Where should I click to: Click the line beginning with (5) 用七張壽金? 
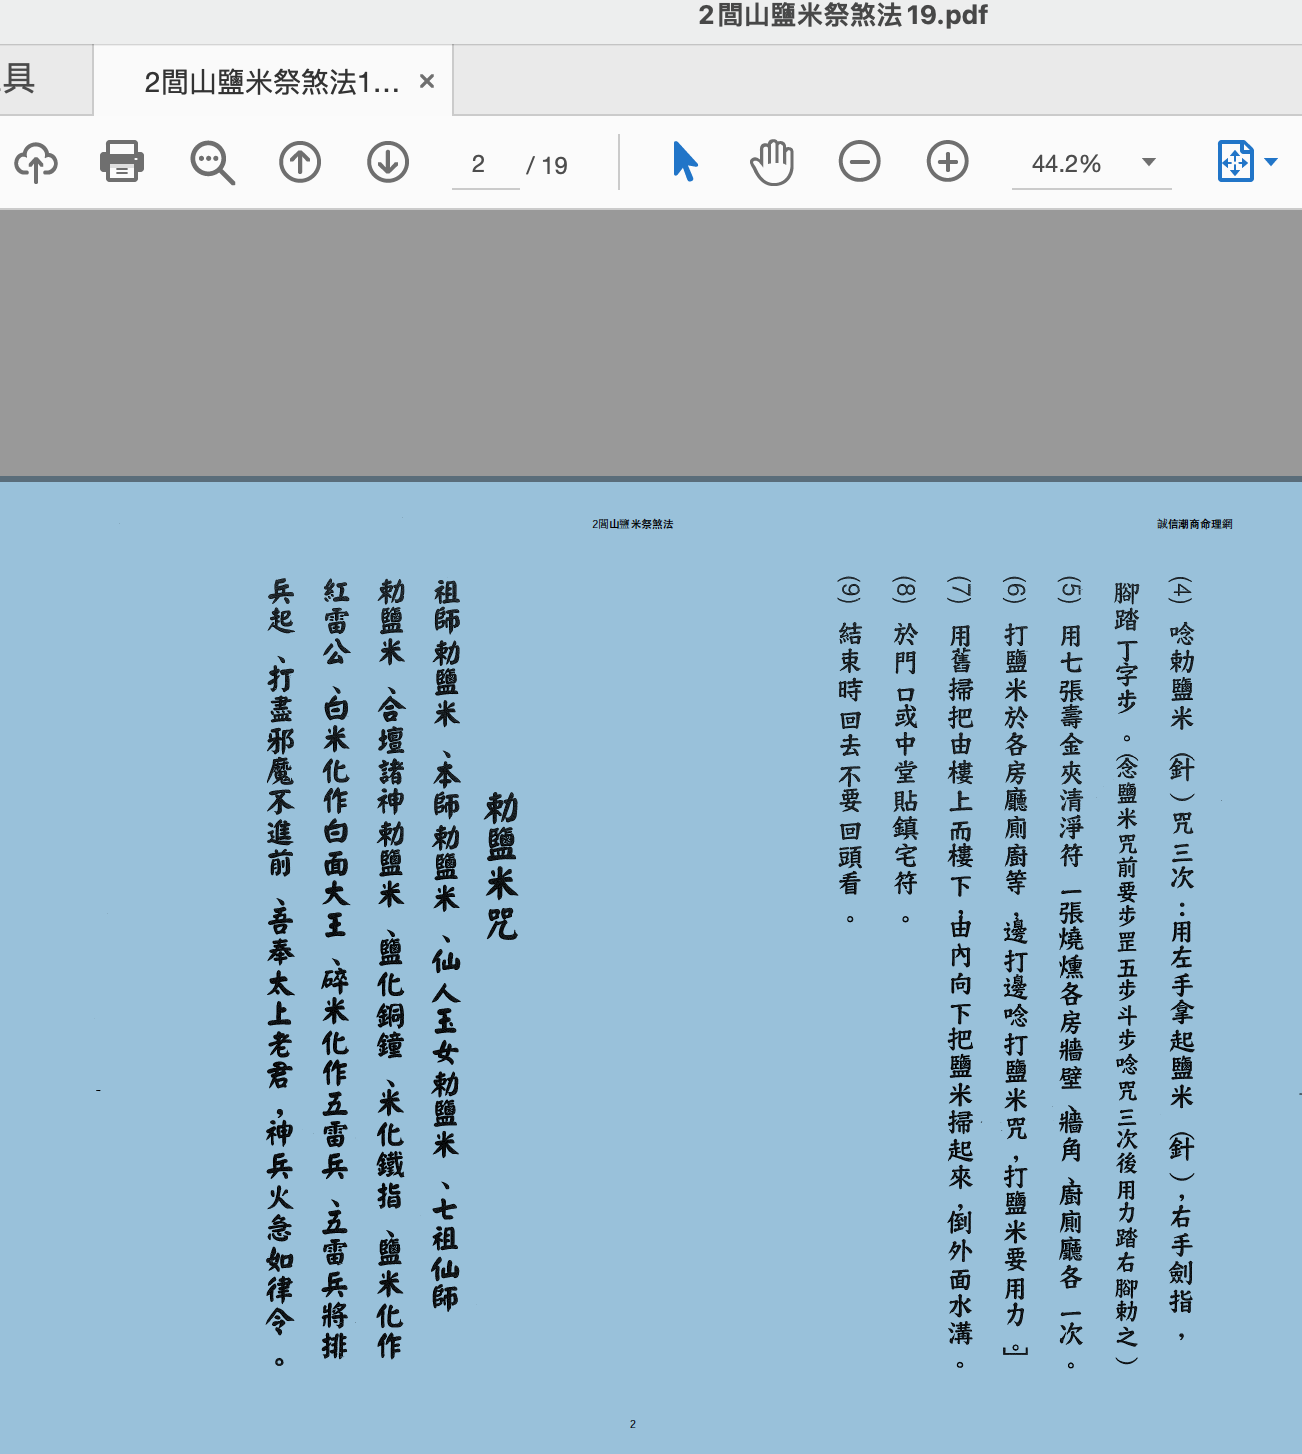pyautogui.click(x=1071, y=973)
